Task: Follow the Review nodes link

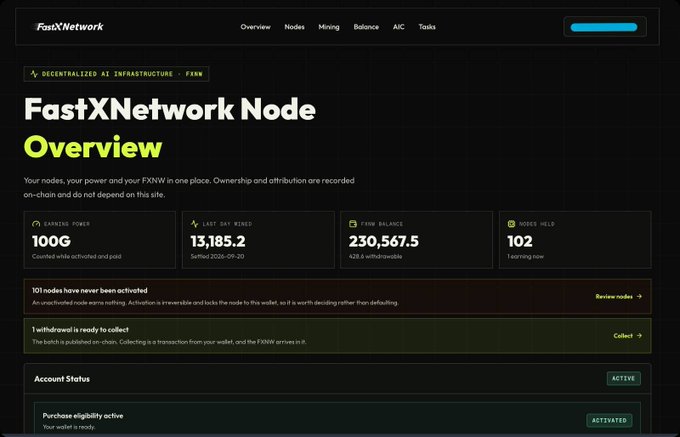Action: [618, 297]
